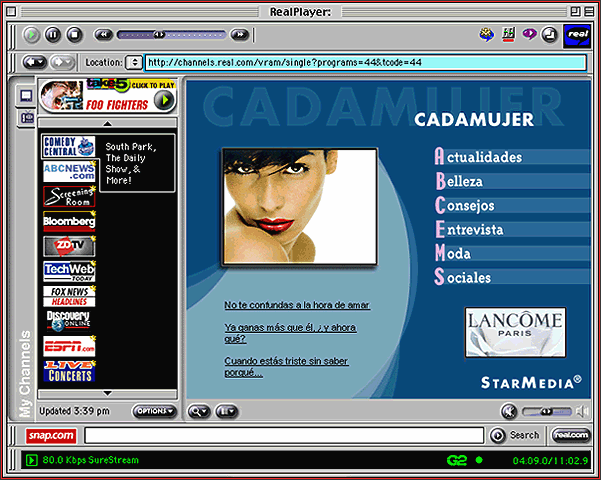Click the G2 indicator in the status bar

point(457,460)
